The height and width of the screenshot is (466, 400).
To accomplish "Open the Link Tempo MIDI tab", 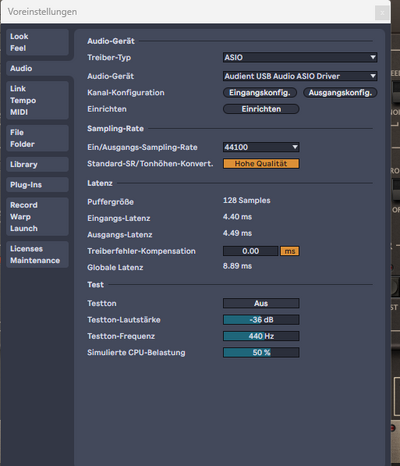I will (x=37, y=100).
